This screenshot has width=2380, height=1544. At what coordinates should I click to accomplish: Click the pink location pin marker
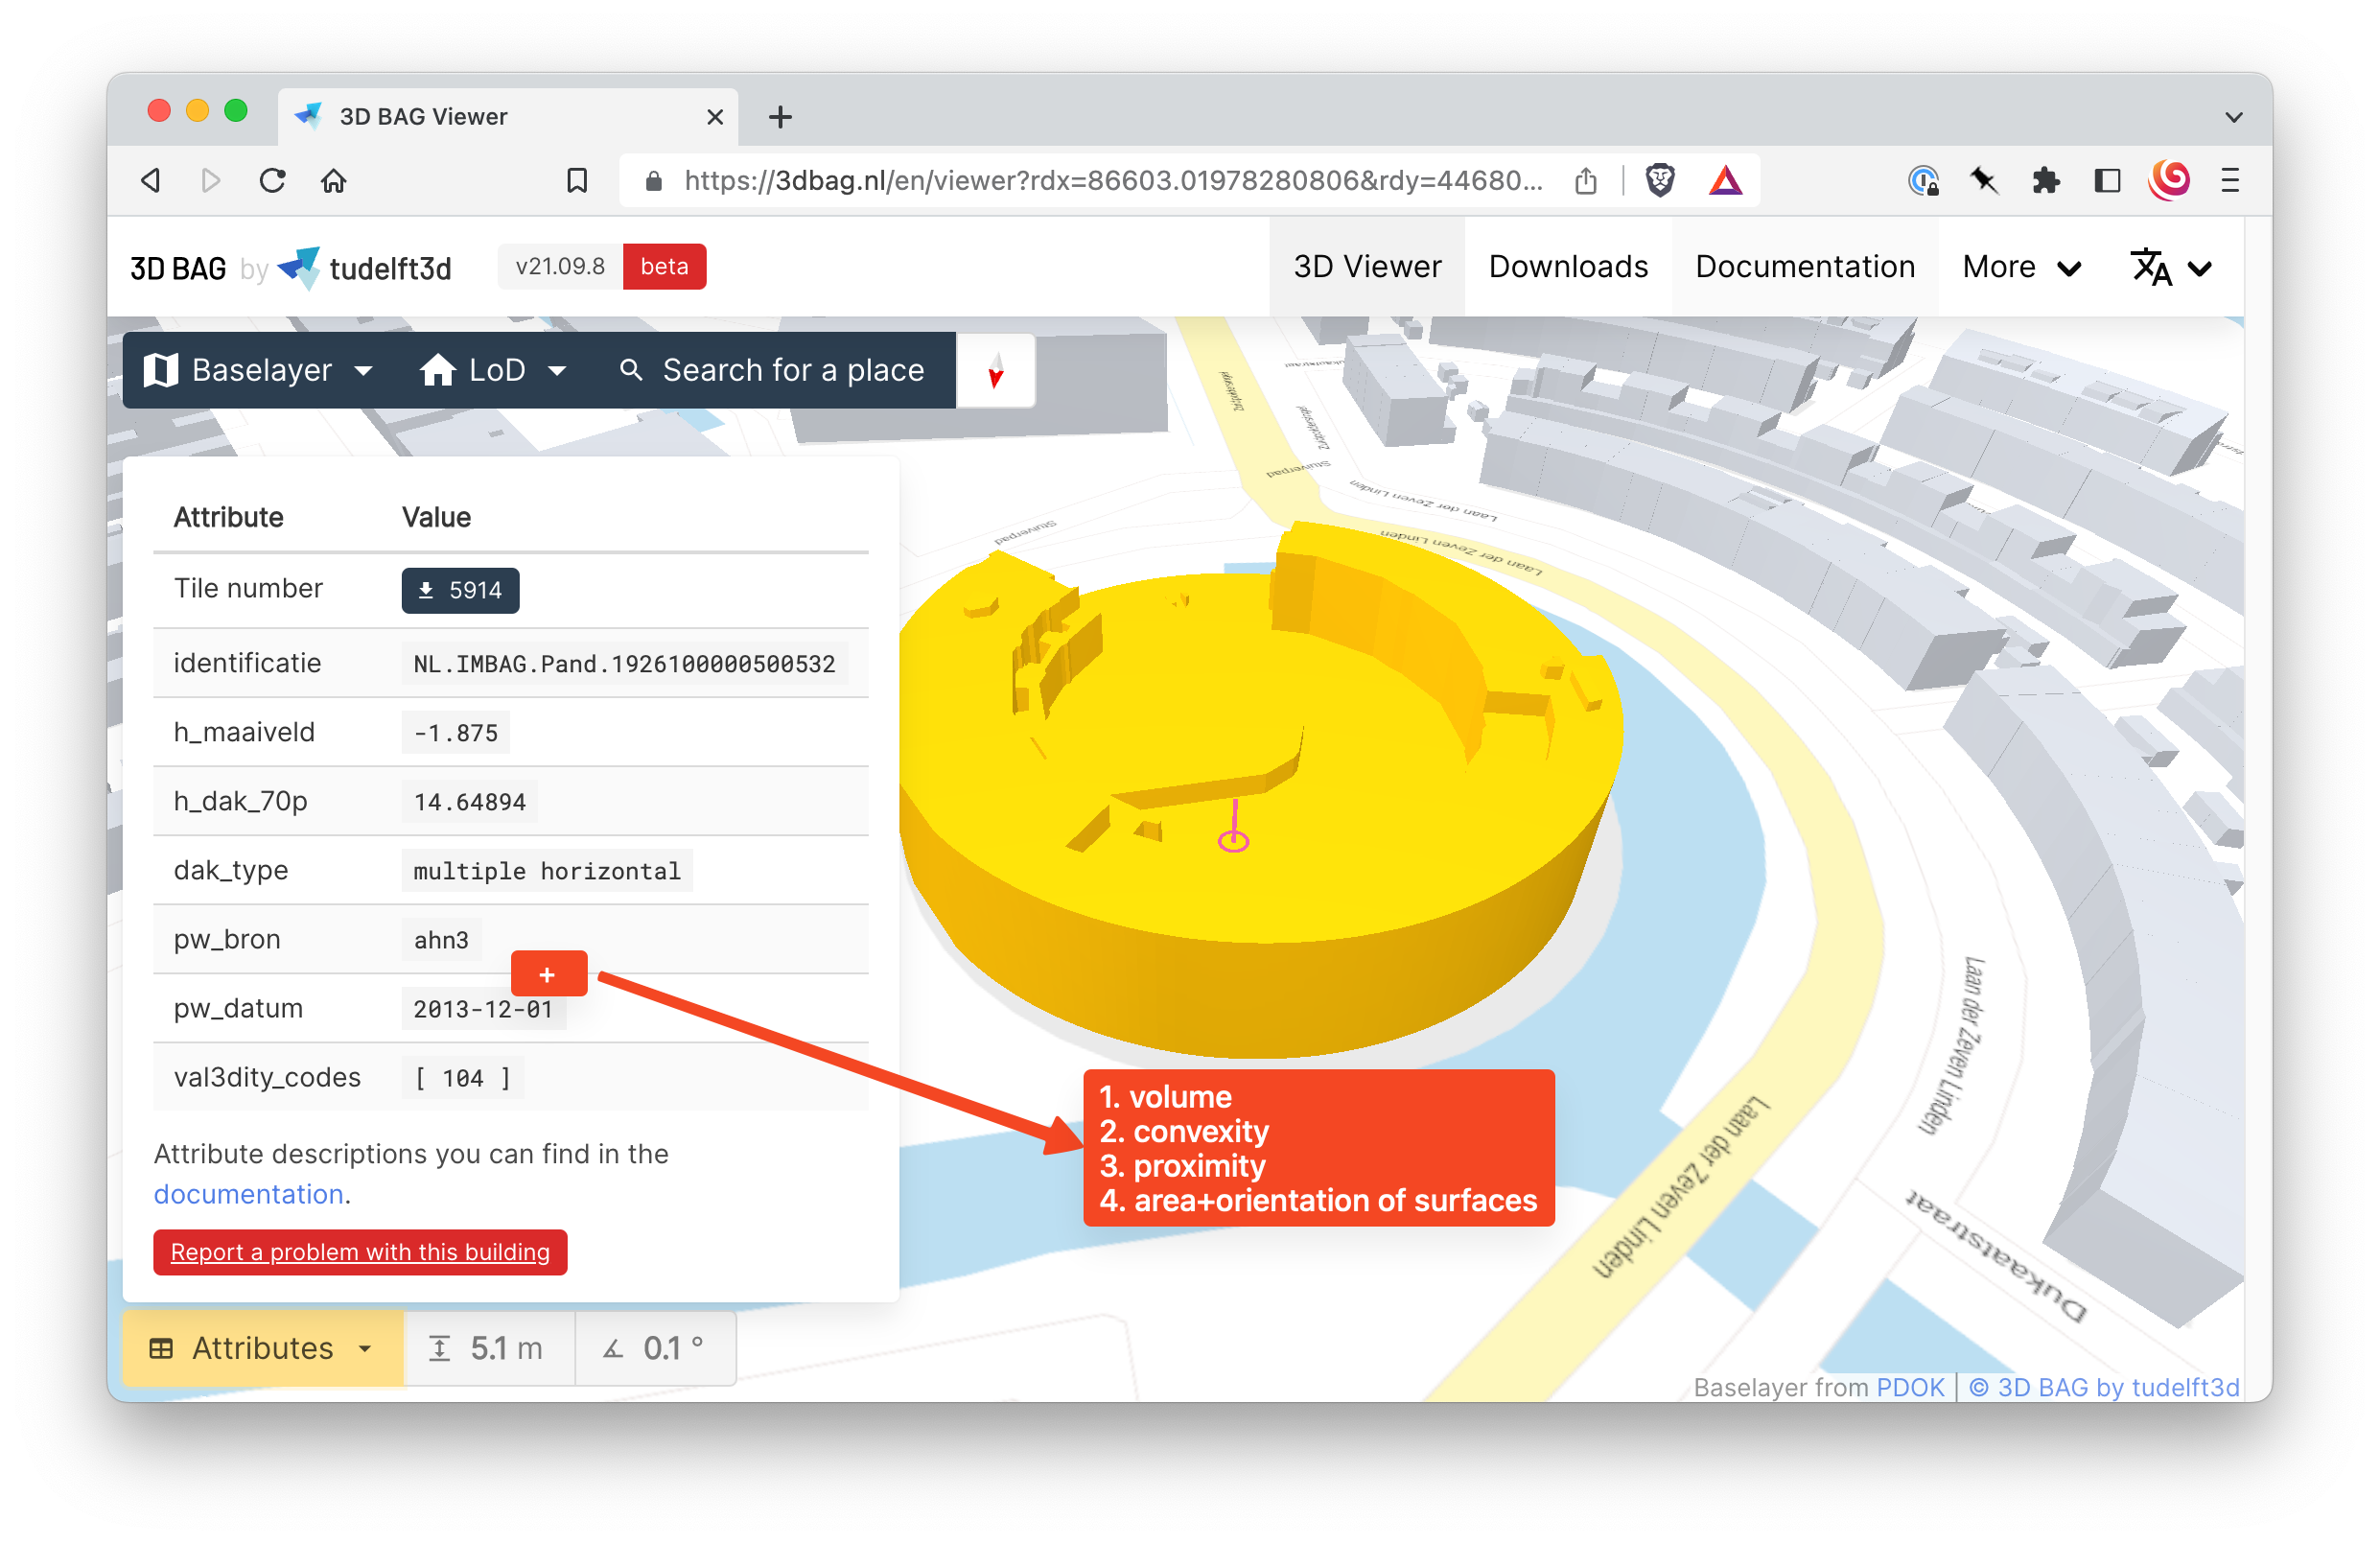click(1234, 827)
